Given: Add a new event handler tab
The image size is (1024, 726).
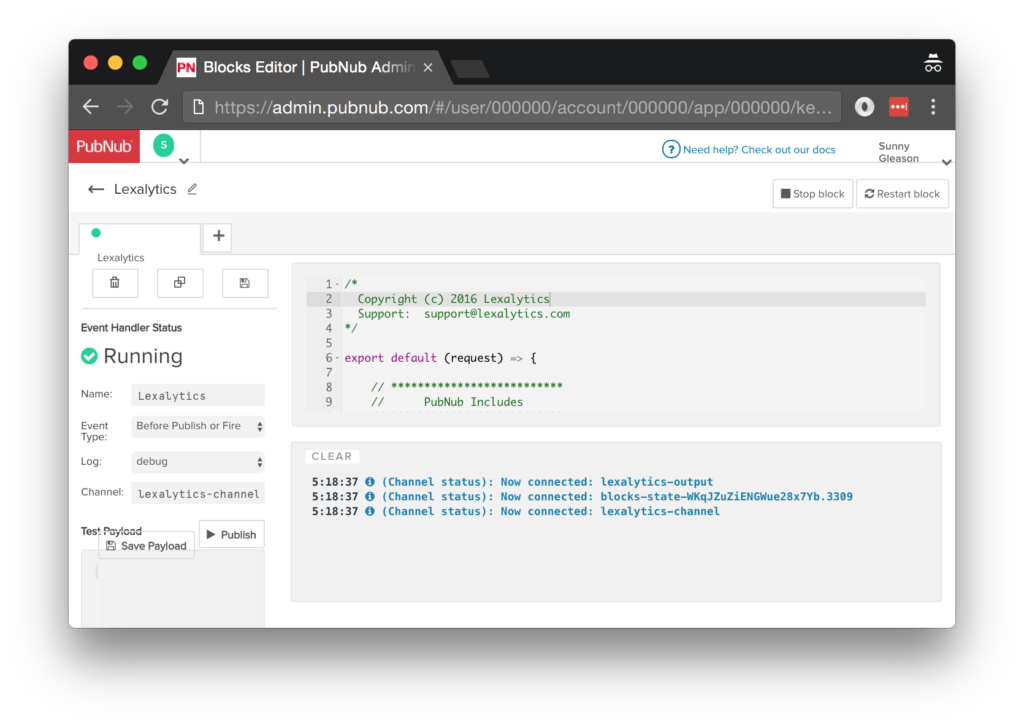Looking at the screenshot, I should point(217,237).
